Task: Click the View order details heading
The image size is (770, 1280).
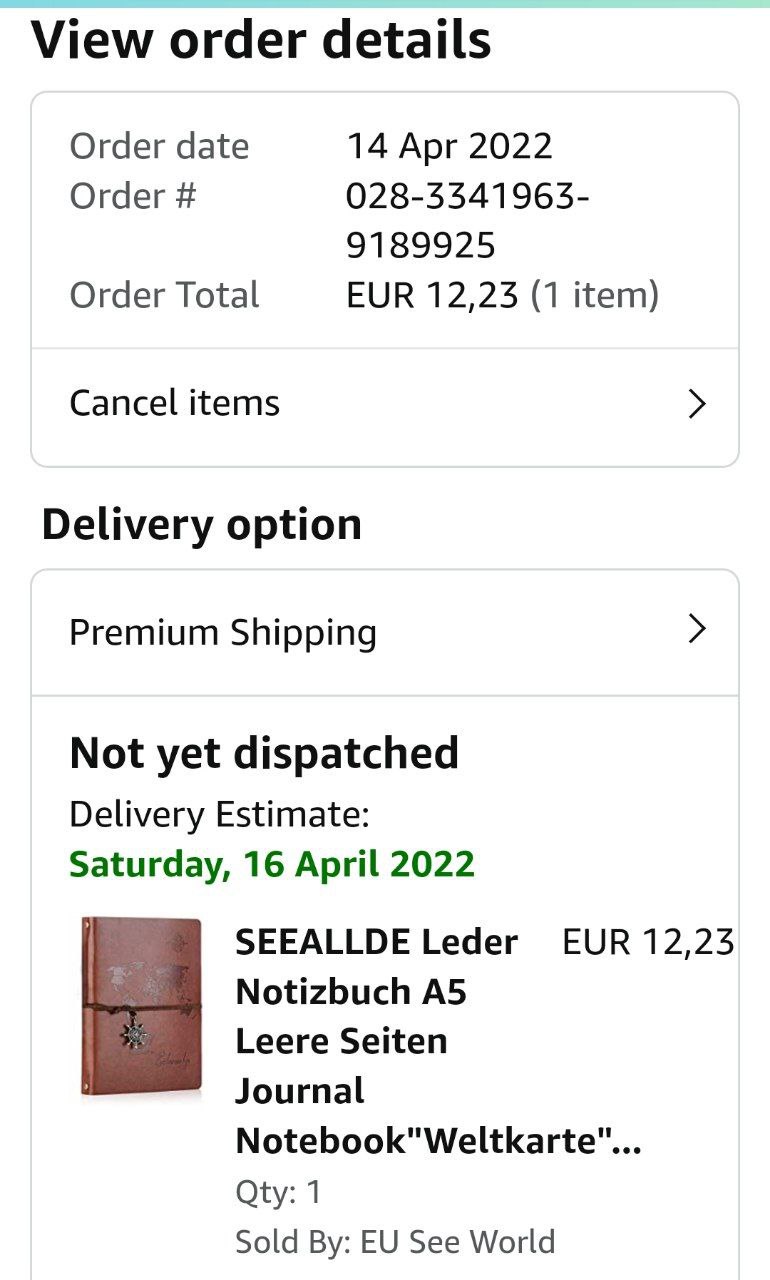Action: tap(262, 41)
